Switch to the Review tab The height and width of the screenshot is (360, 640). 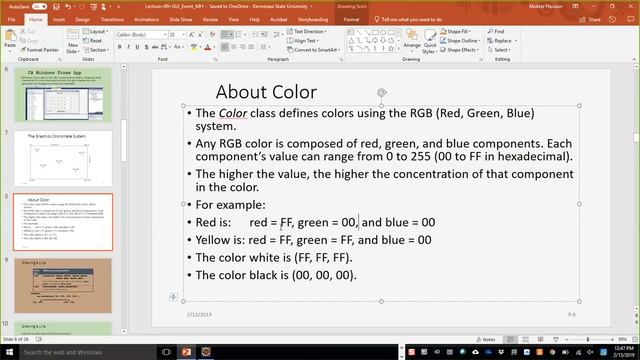pyautogui.click(x=210, y=20)
